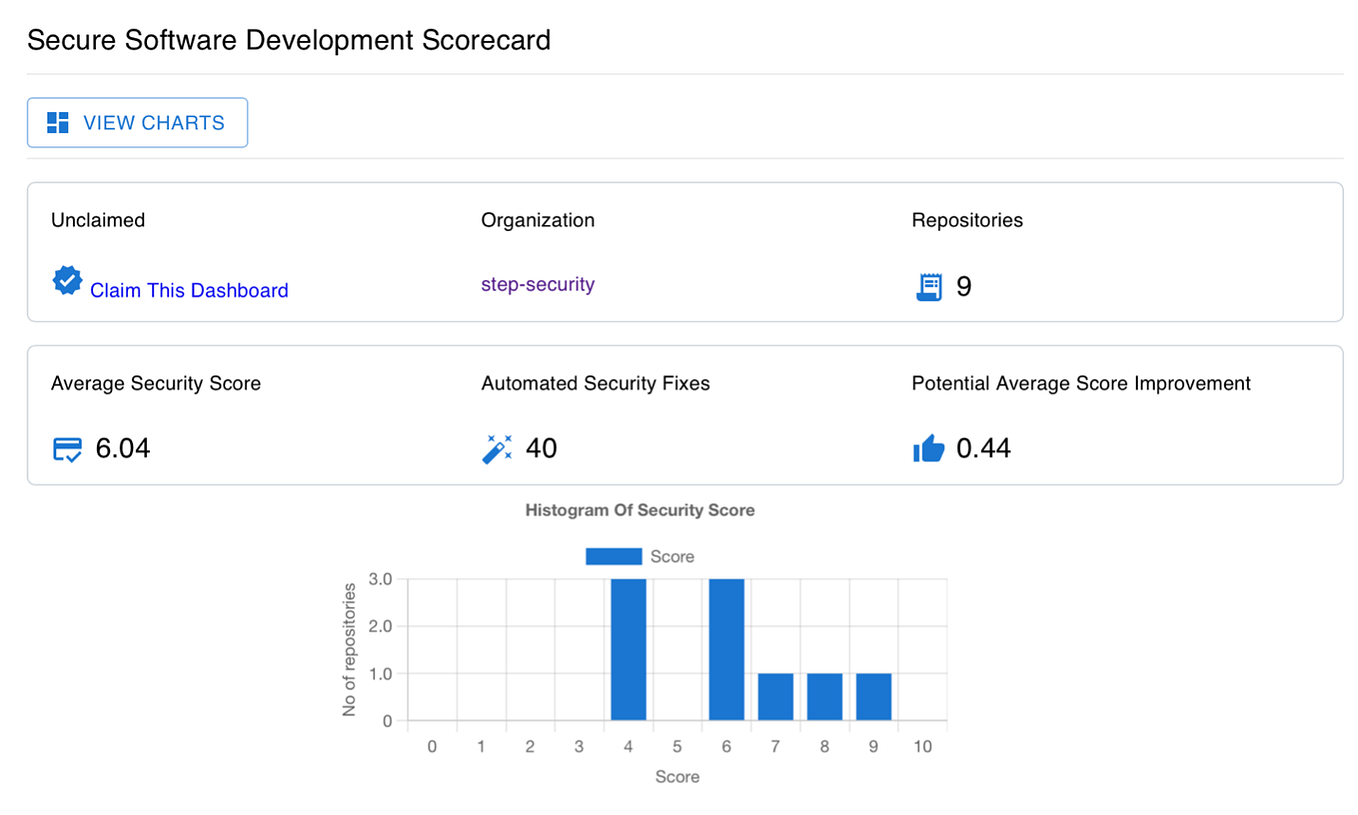Expand the Organization details section
This screenshot has width=1358, height=815.
(x=538, y=220)
